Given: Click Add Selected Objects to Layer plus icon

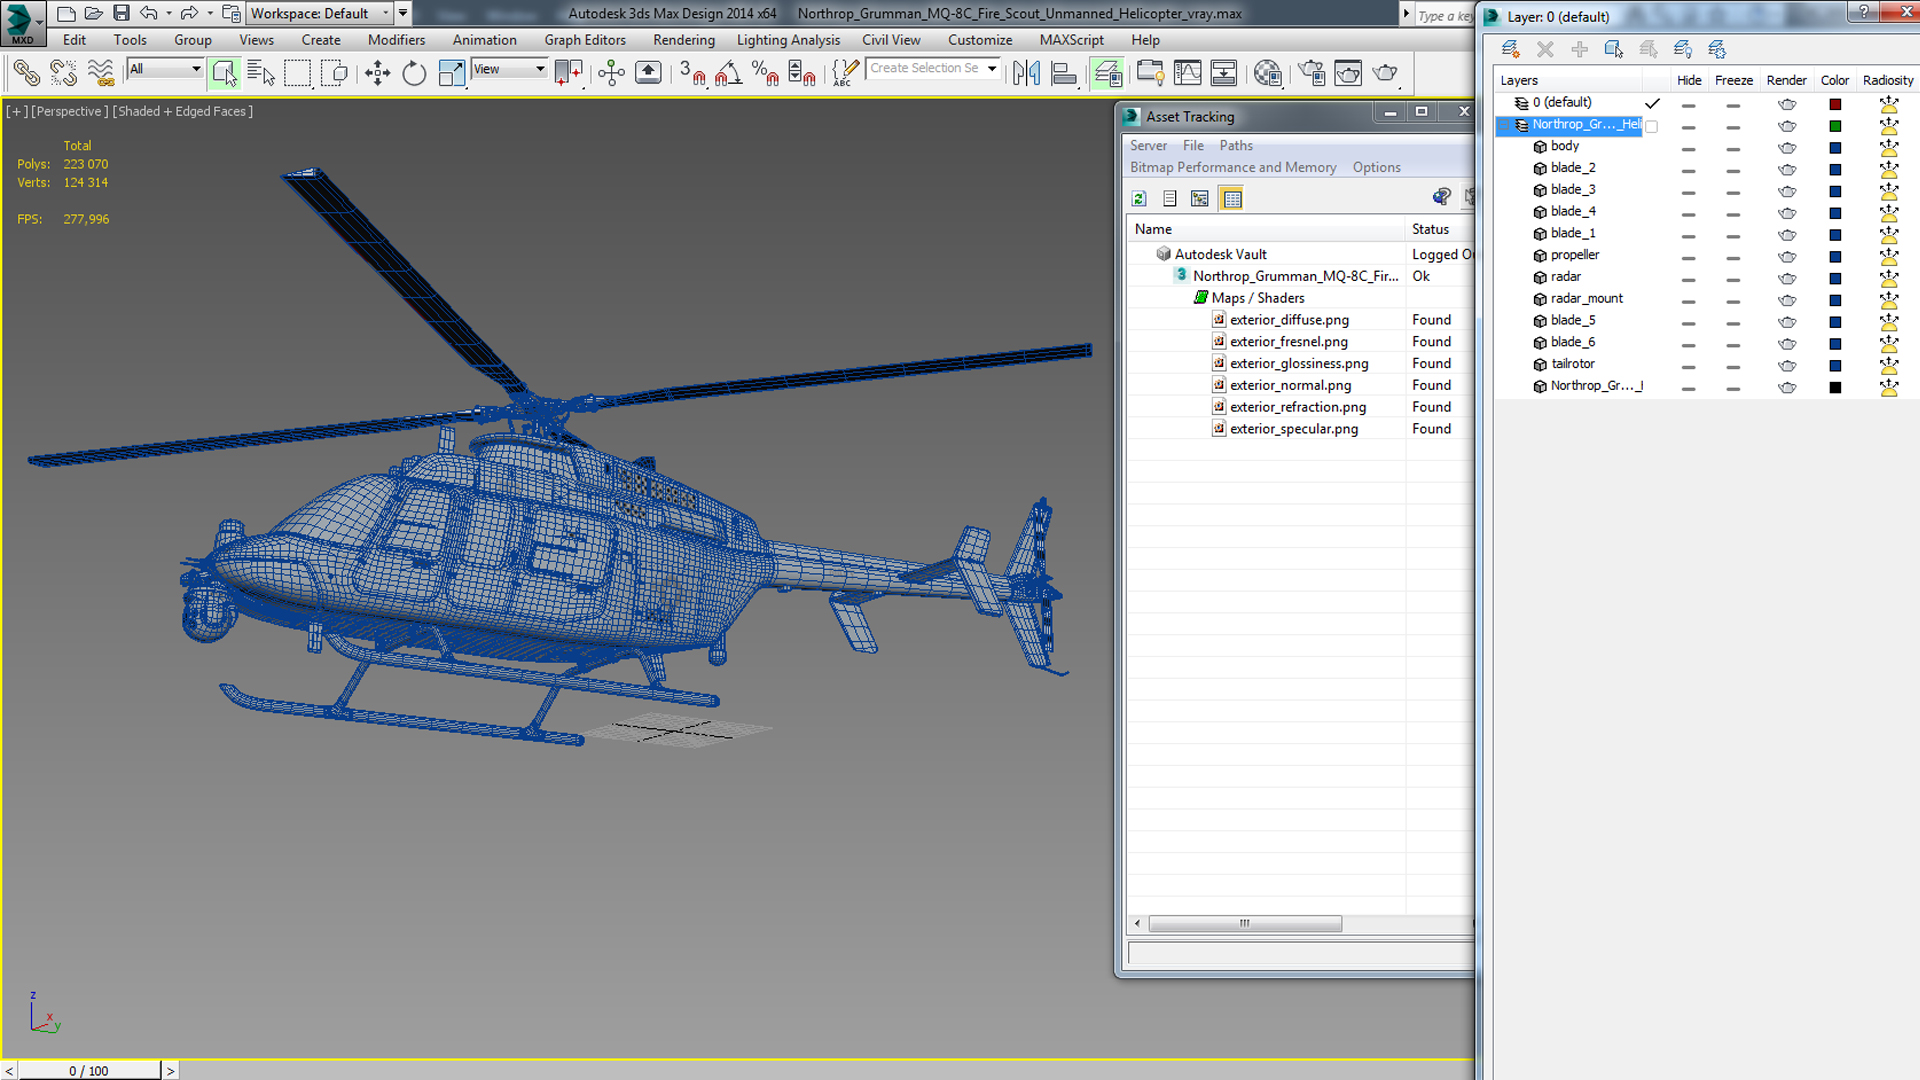Looking at the screenshot, I should (x=1579, y=49).
